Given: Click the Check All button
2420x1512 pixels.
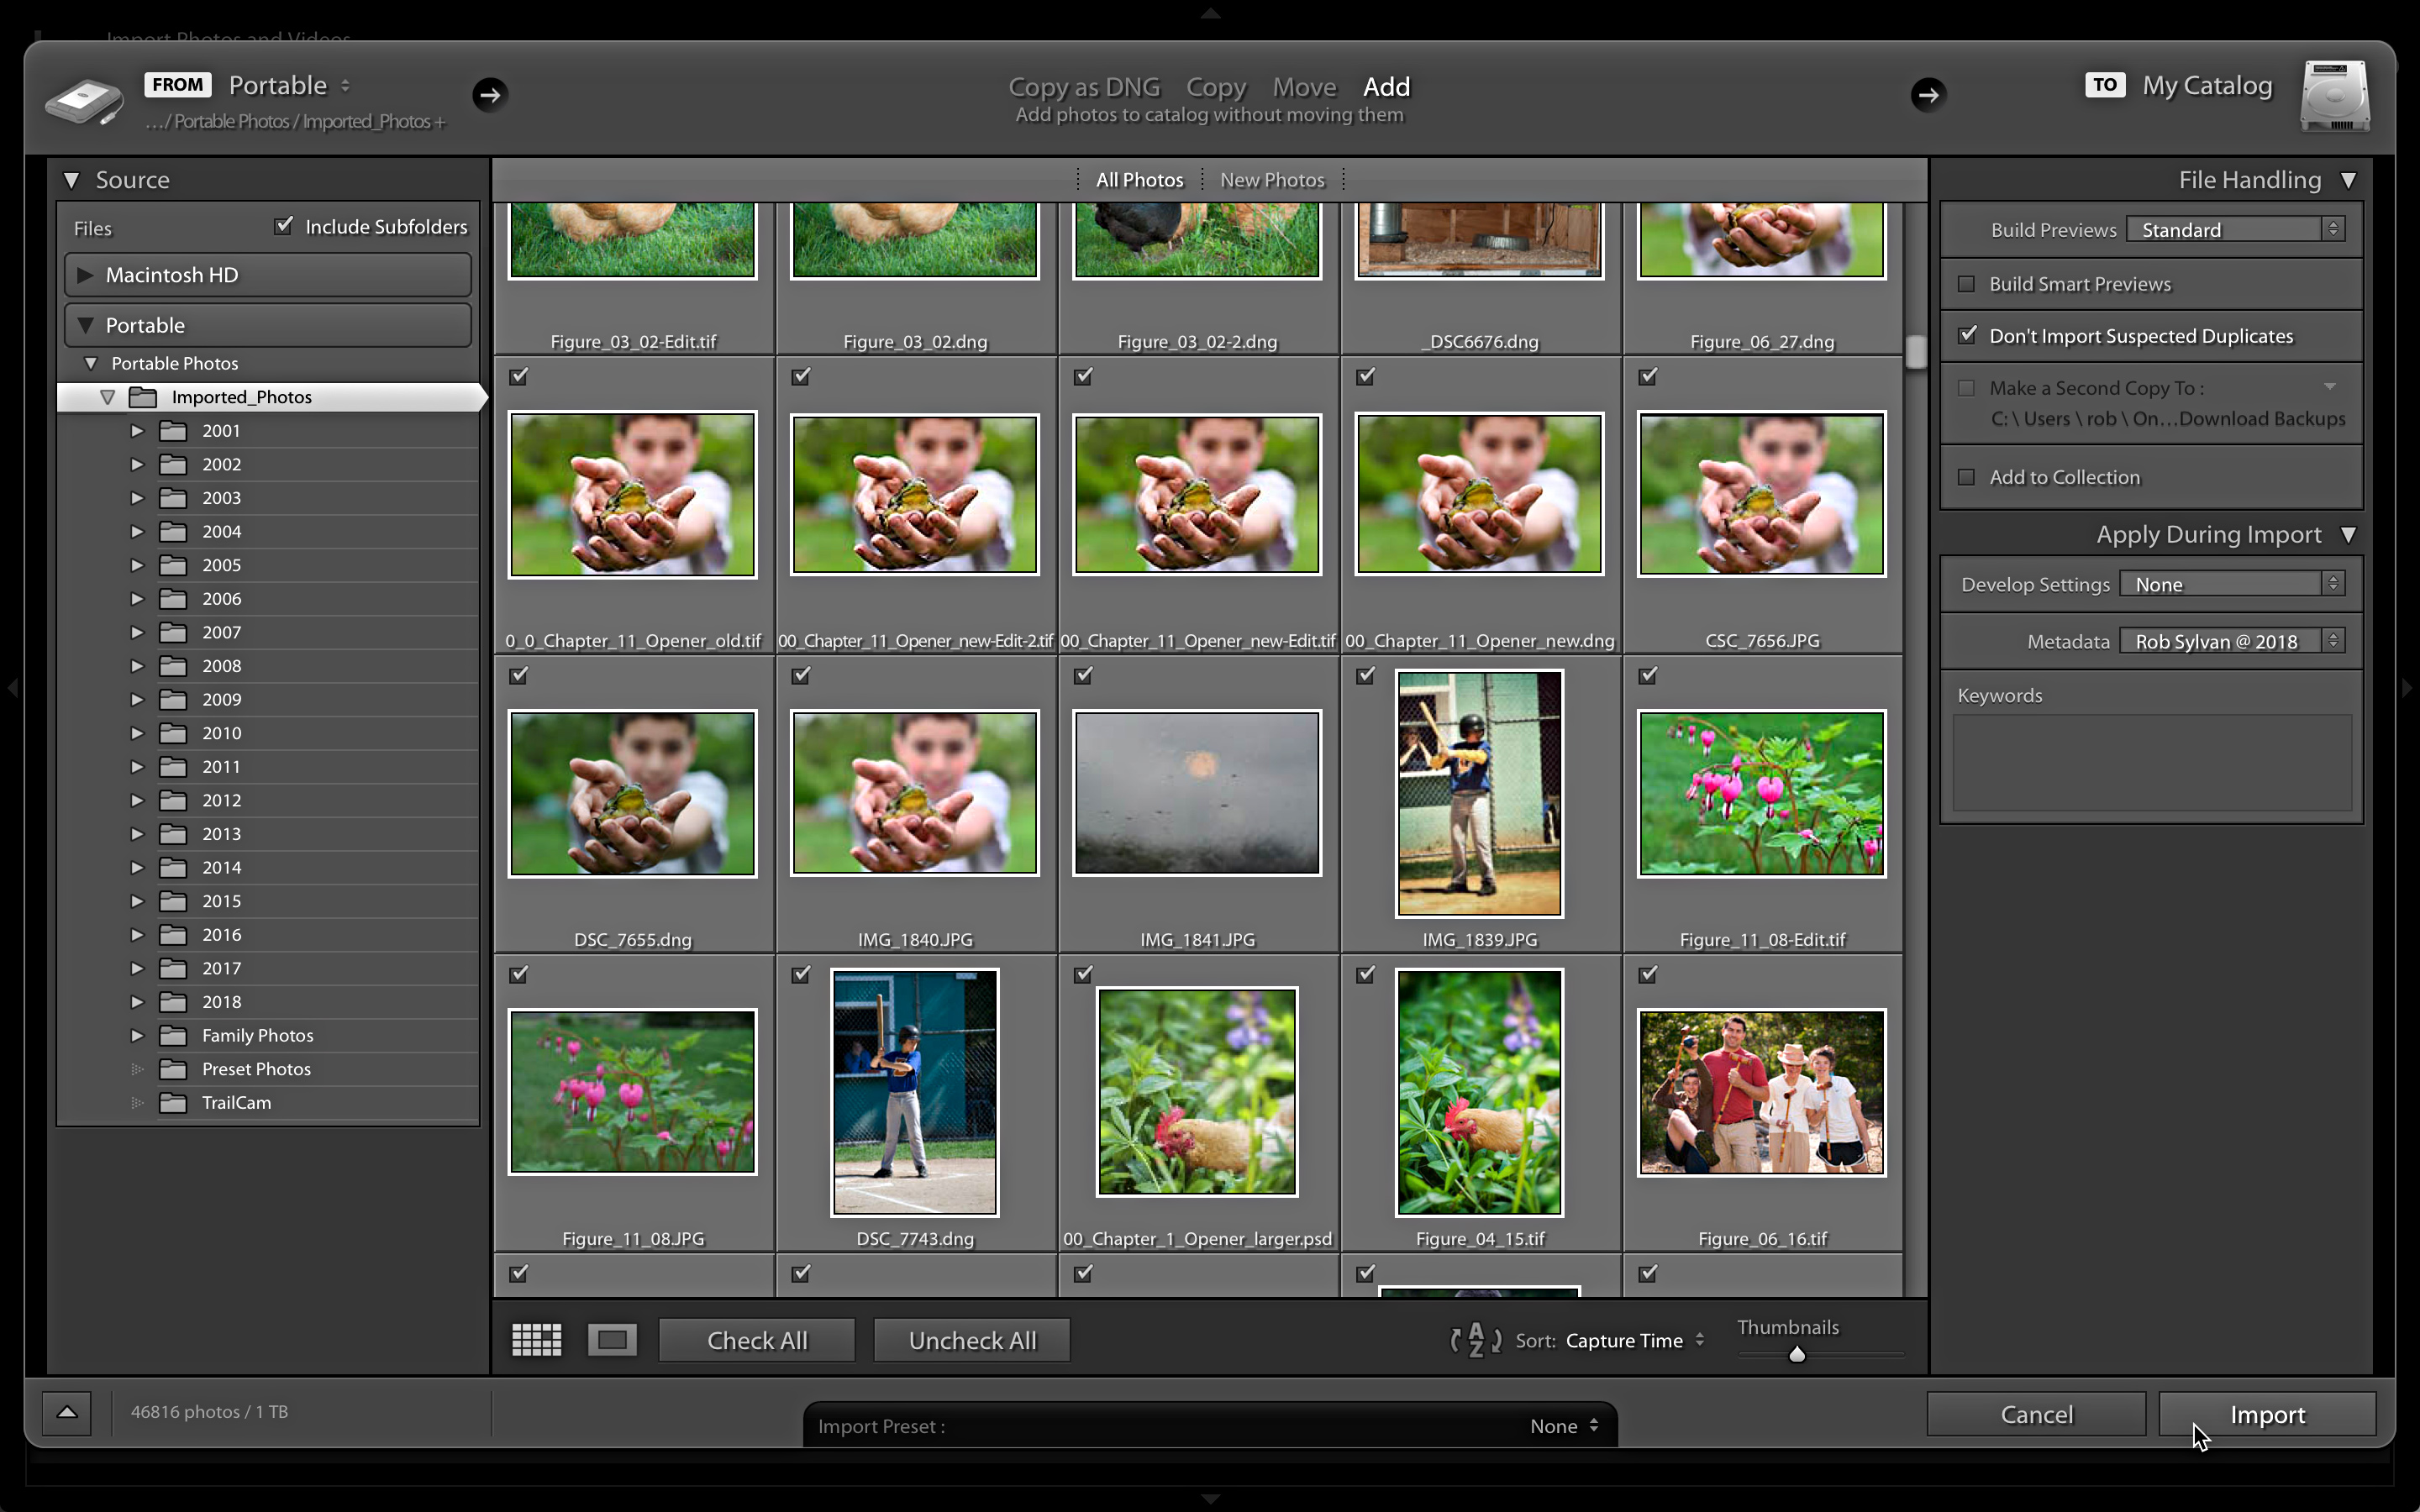Looking at the screenshot, I should point(758,1340).
